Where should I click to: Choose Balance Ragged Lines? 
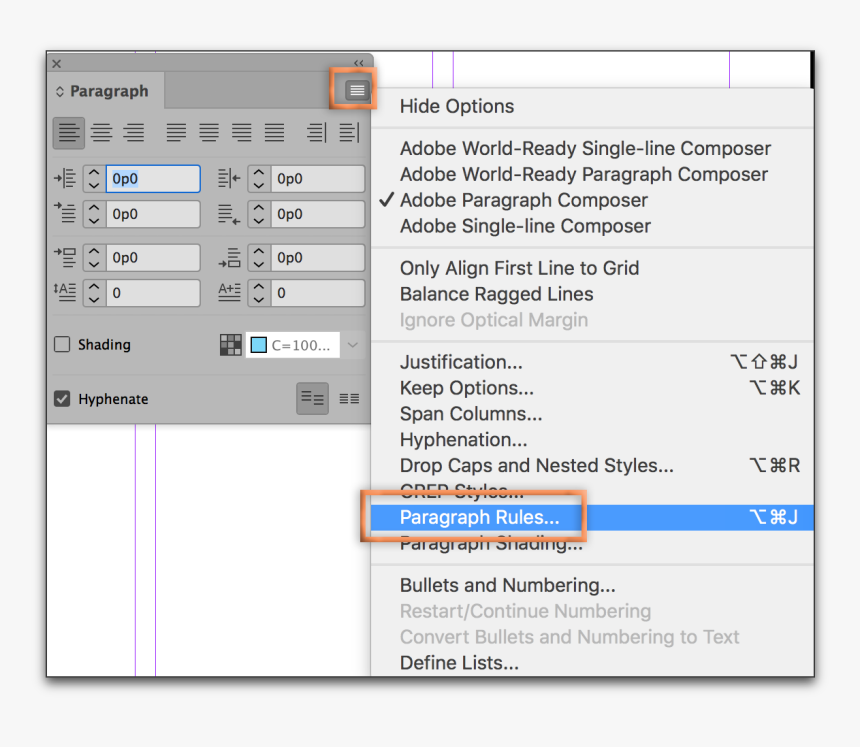[592, 294]
